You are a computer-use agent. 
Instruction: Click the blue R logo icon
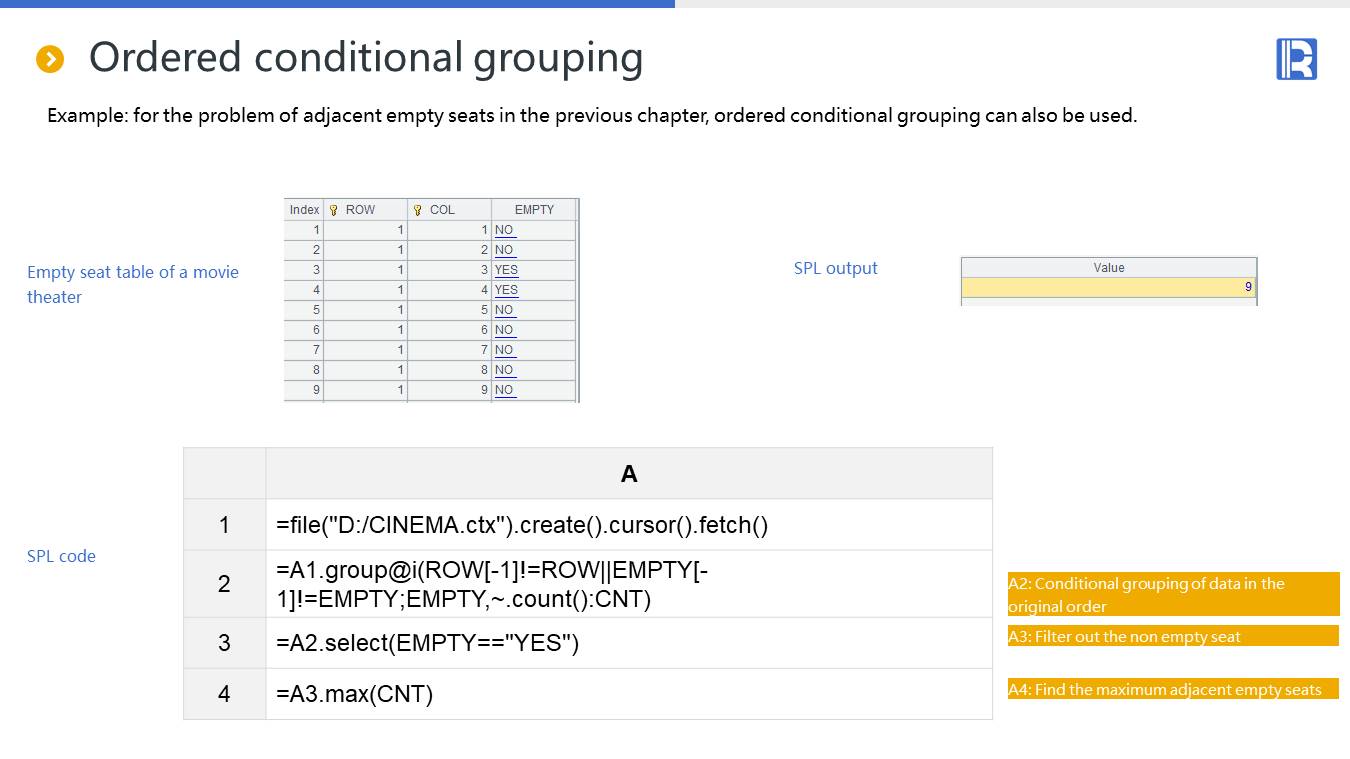click(1296, 59)
